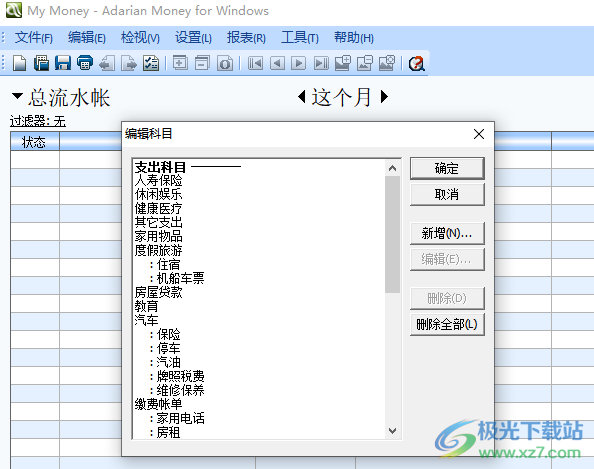Viewport: 594px width, 469px height.
Task: Click the open file icon in toolbar
Action: 41,63
